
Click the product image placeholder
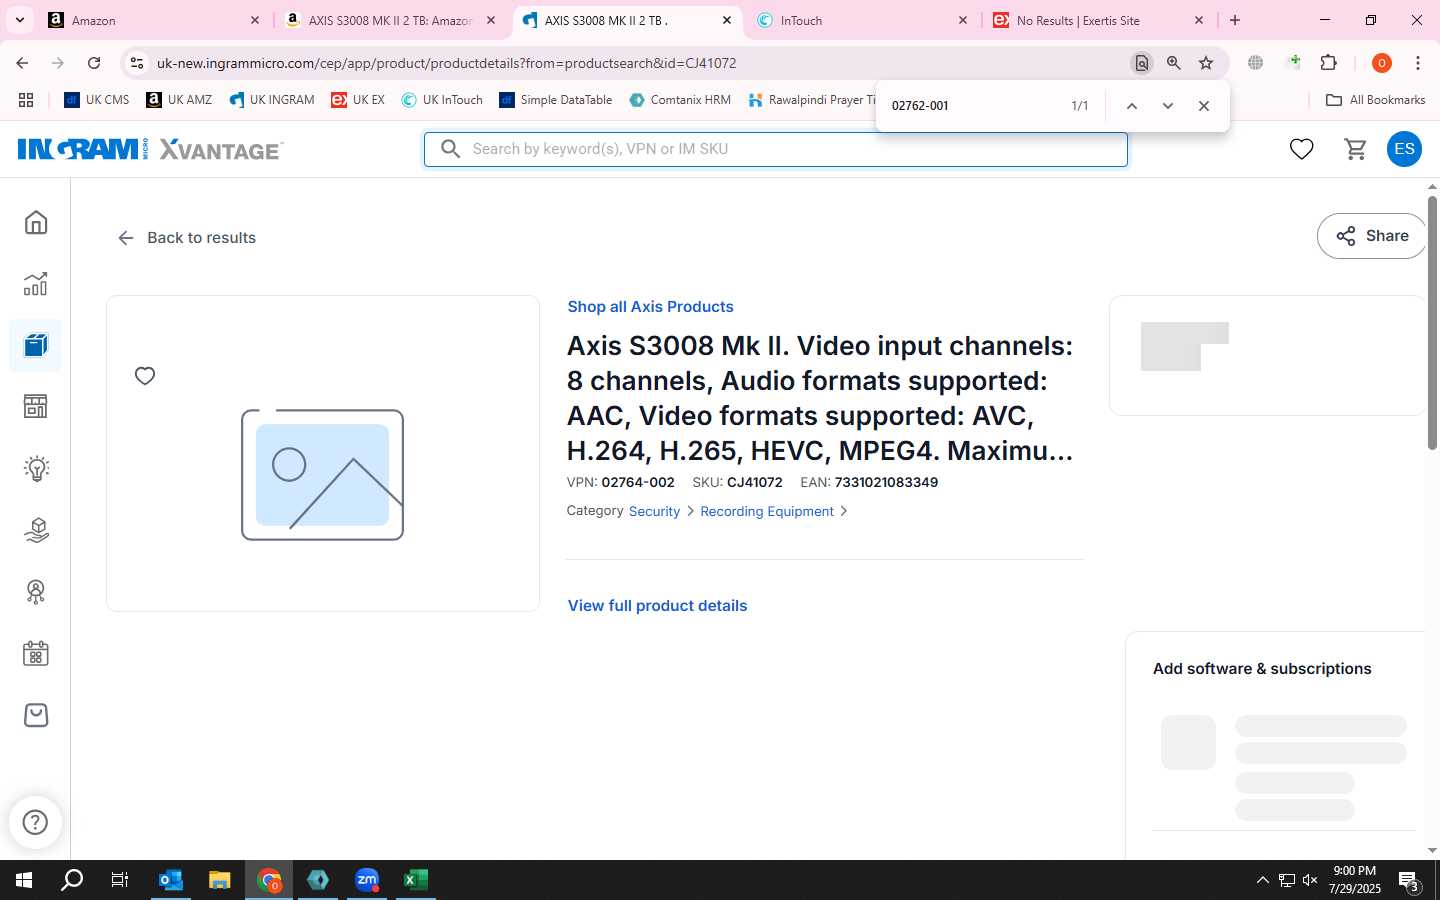click(322, 475)
